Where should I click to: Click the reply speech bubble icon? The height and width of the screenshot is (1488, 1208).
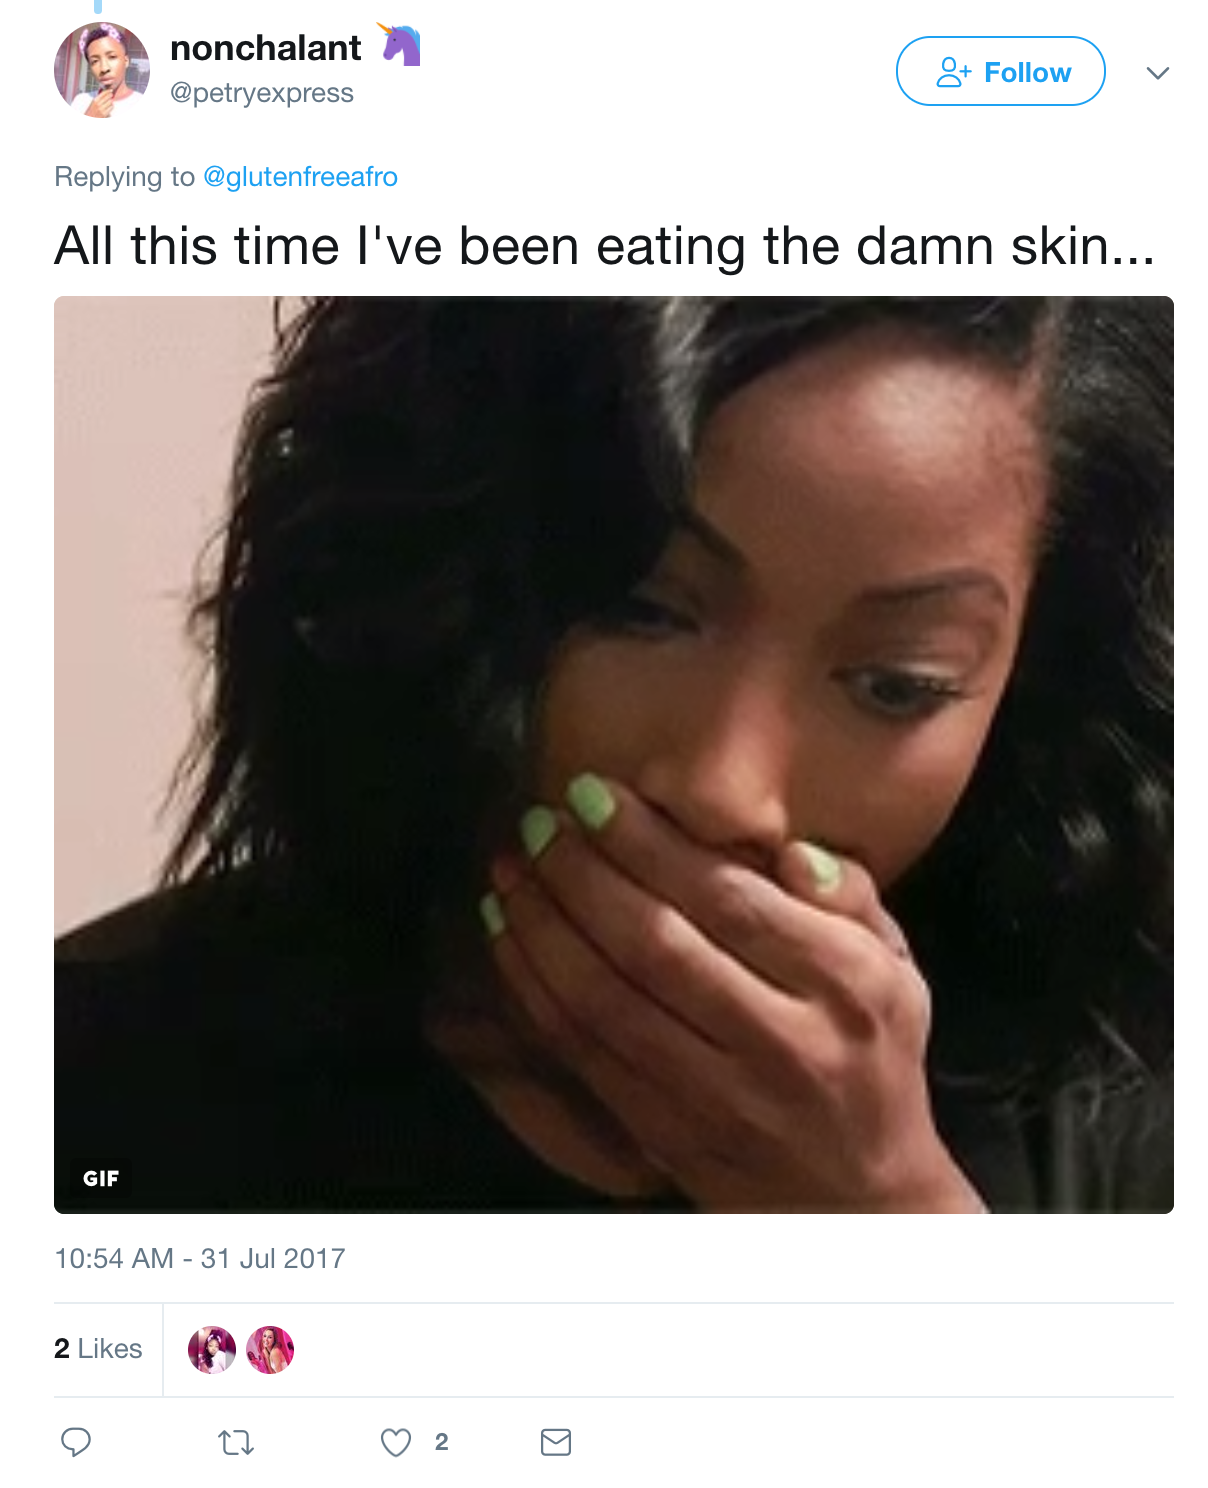[x=76, y=1441]
